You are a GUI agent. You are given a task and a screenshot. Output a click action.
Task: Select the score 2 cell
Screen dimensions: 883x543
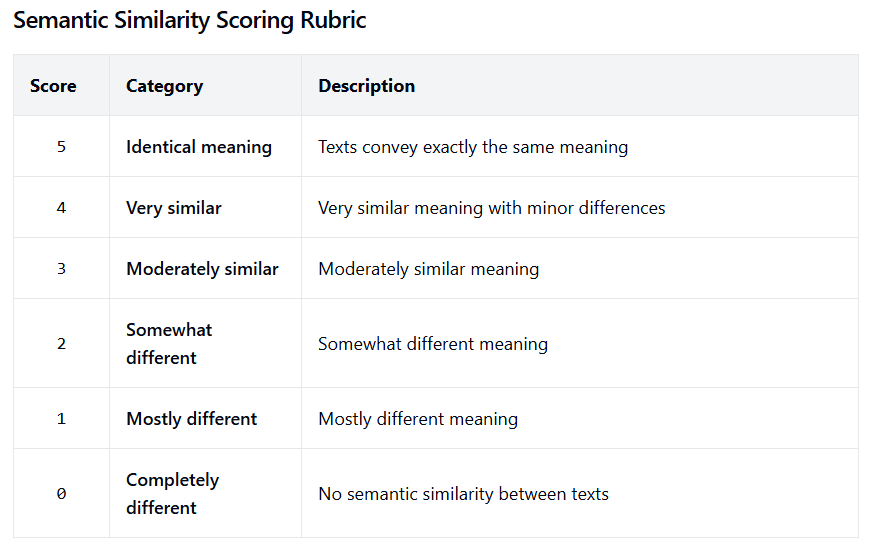click(61, 344)
